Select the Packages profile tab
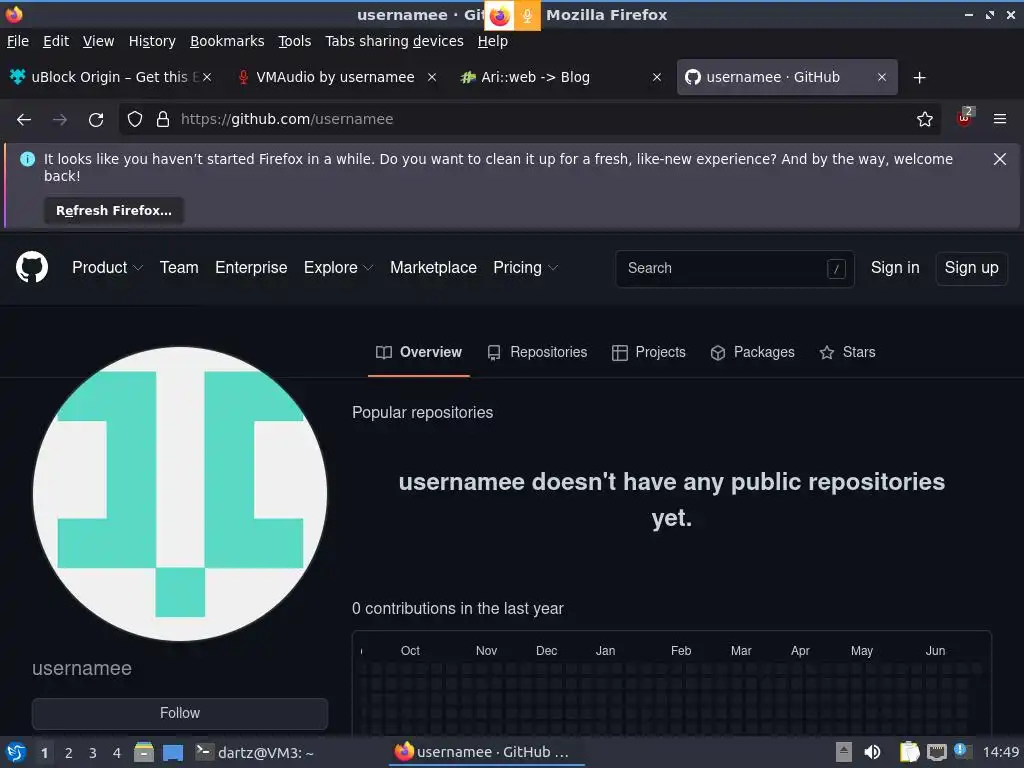This screenshot has height=768, width=1024. click(752, 353)
